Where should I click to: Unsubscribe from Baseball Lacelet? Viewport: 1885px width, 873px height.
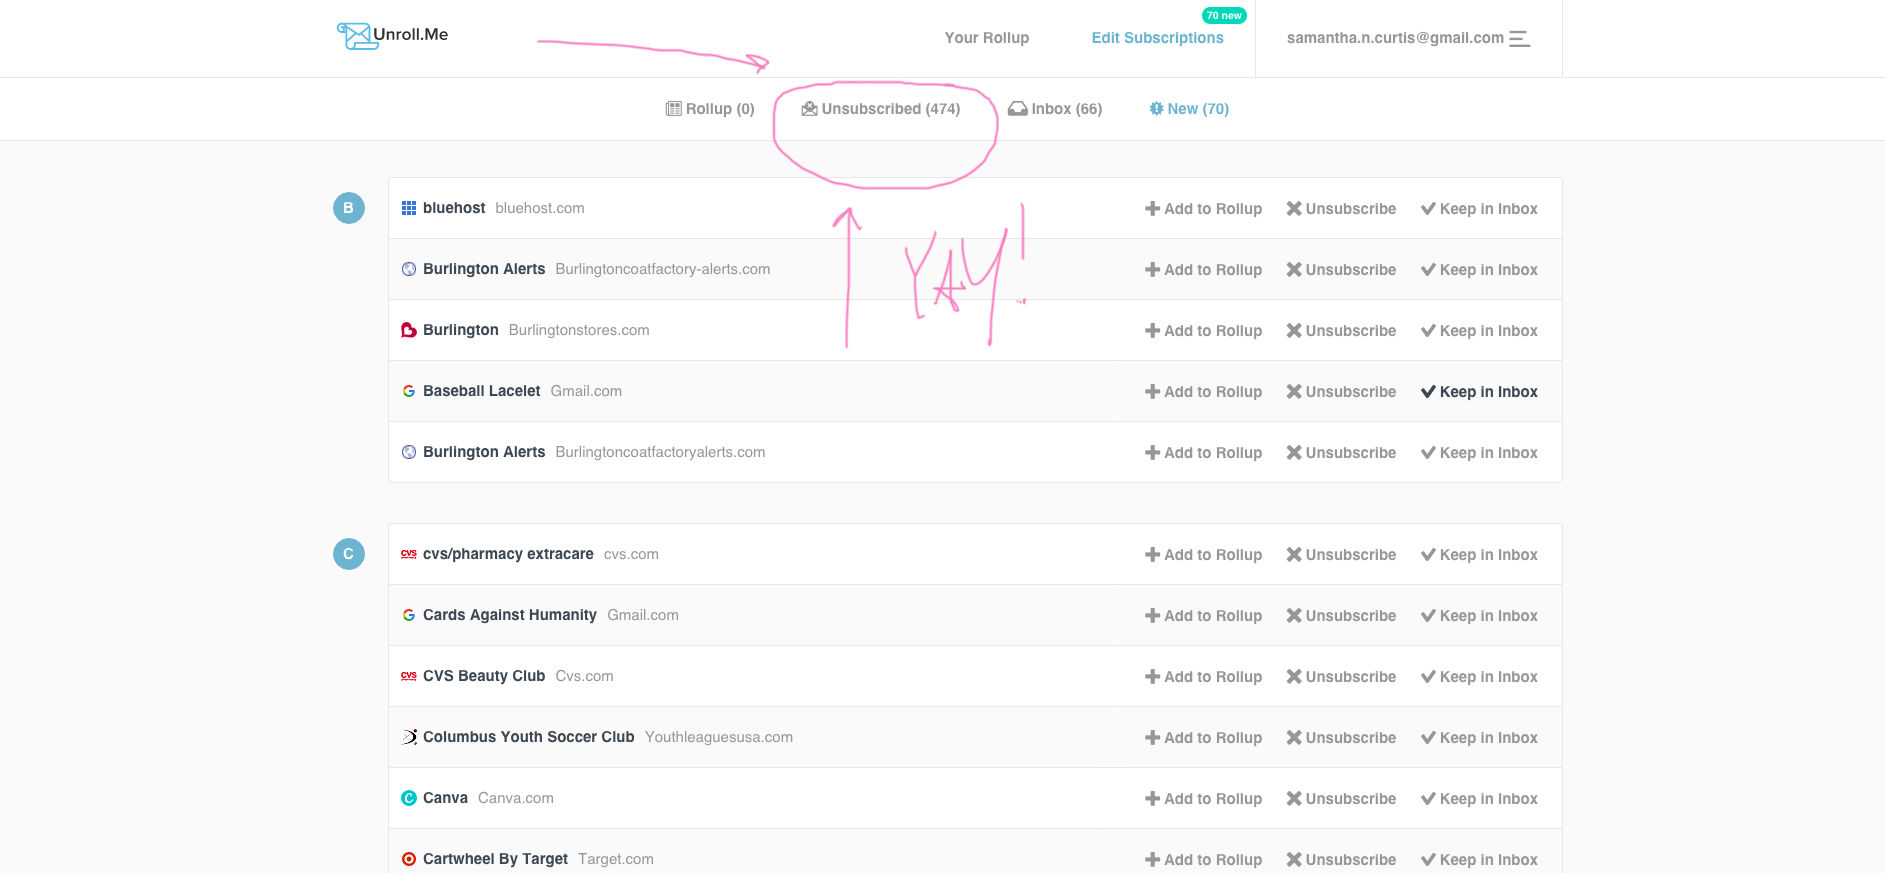[1341, 392]
